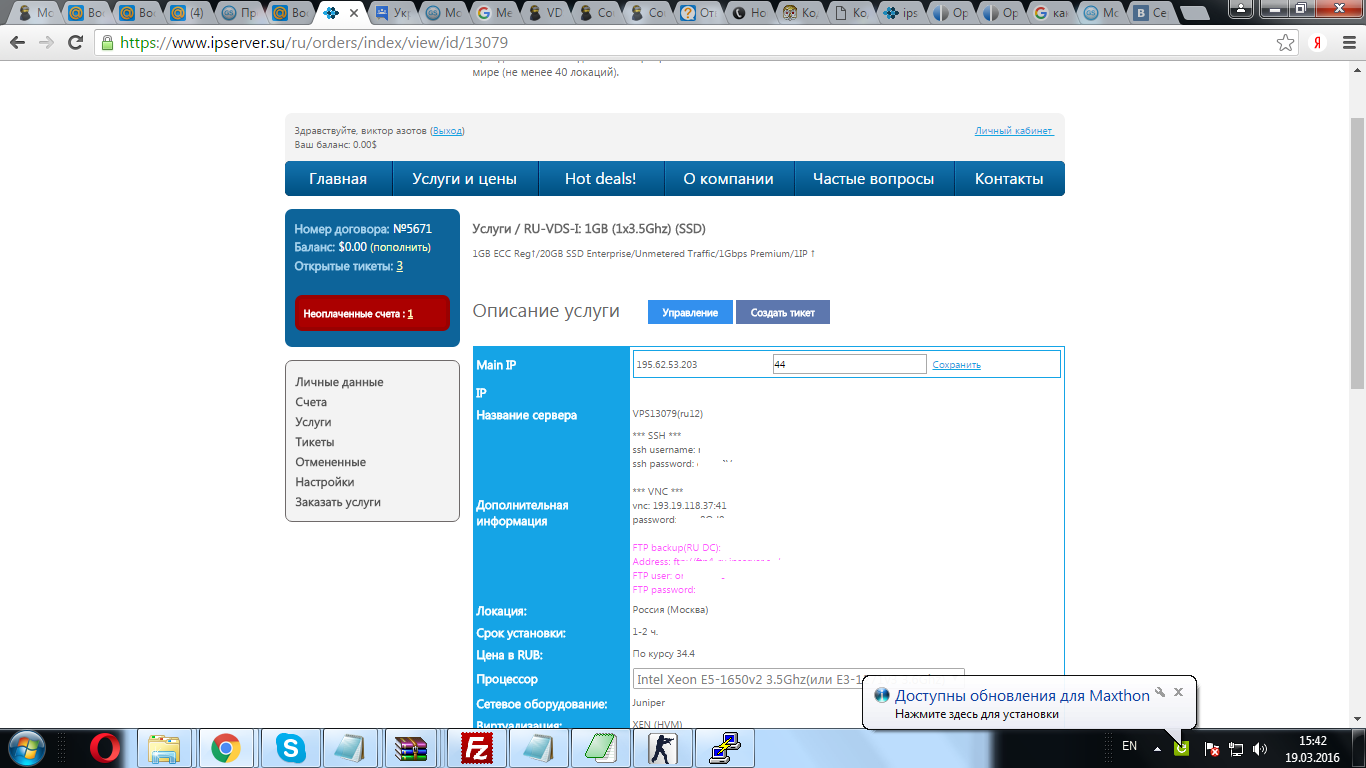Viewport: 1366px width, 768px height.
Task: Open the taskbar clock and date
Action: [x=1312, y=749]
